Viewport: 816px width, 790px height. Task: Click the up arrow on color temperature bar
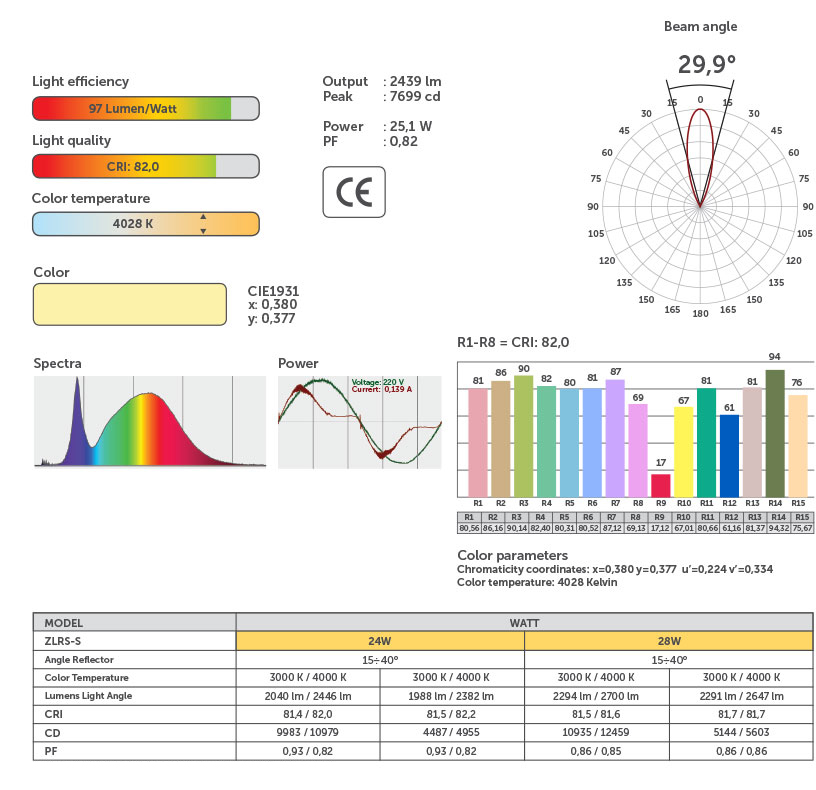(203, 216)
